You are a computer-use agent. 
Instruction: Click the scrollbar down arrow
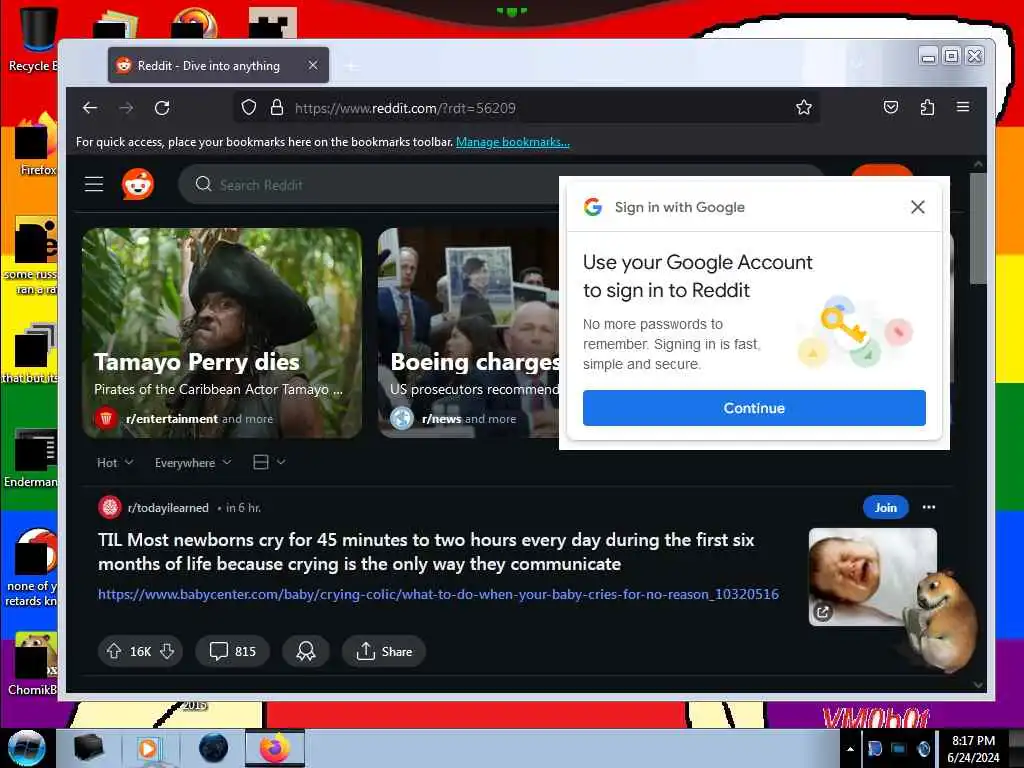click(x=978, y=685)
